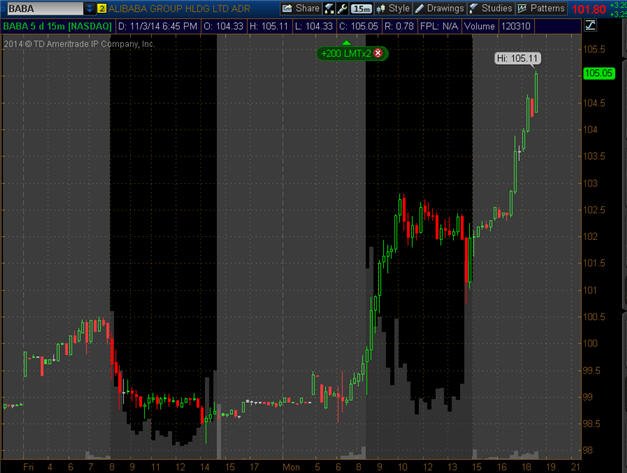Click the 'FPL: N/A' readout
Image resolution: width=627 pixels, height=473 pixels.
click(439, 26)
